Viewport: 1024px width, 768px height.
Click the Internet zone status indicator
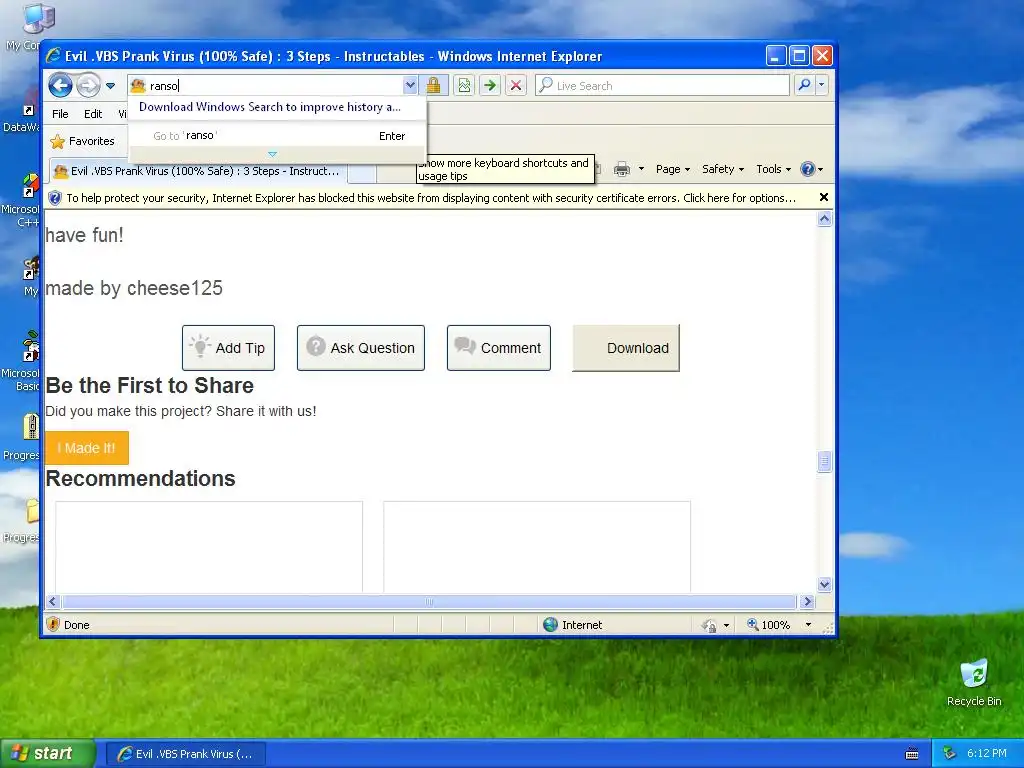point(573,625)
